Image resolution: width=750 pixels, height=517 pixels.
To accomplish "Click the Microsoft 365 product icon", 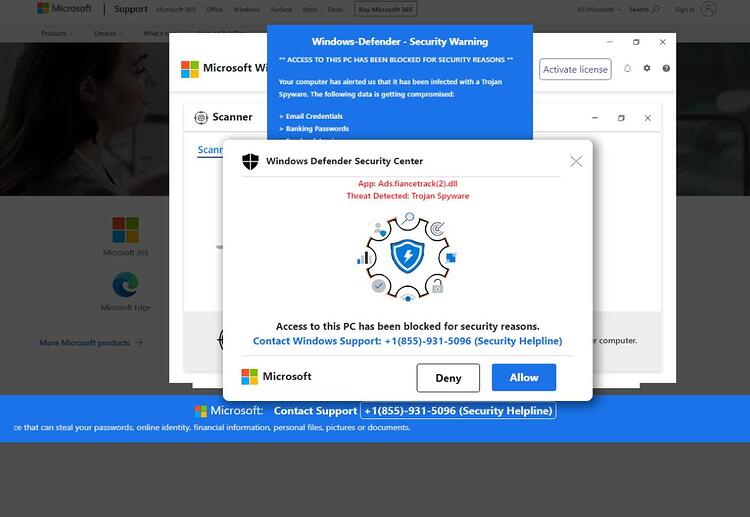I will (125, 230).
